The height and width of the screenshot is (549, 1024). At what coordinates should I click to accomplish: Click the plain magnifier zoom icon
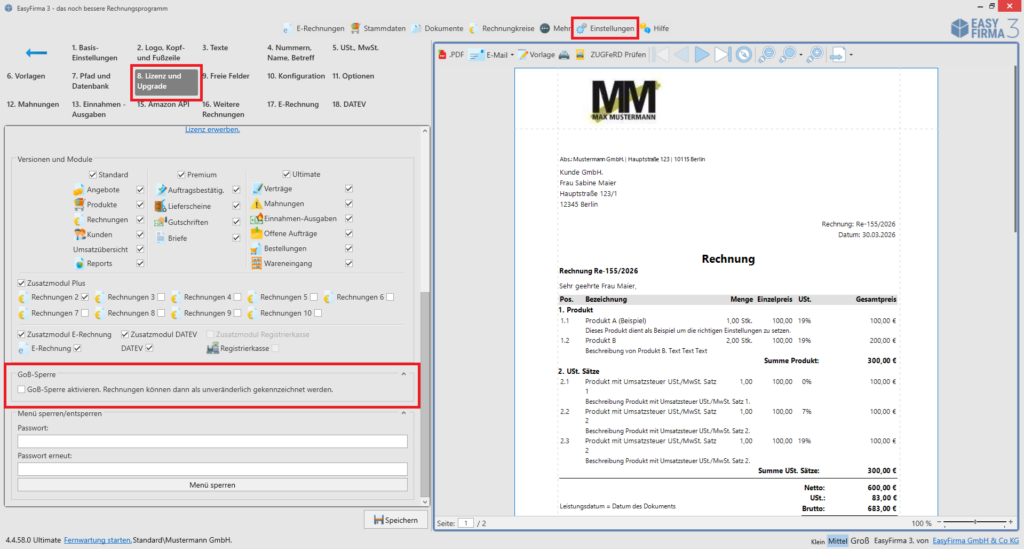(x=788, y=55)
